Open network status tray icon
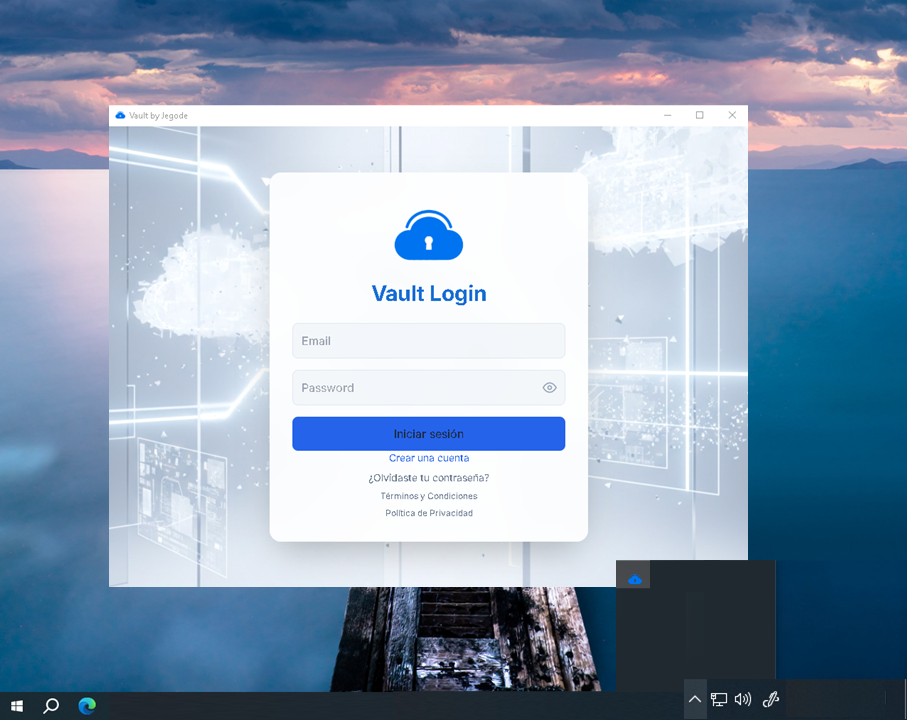Image resolution: width=907 pixels, height=720 pixels. coord(718,700)
